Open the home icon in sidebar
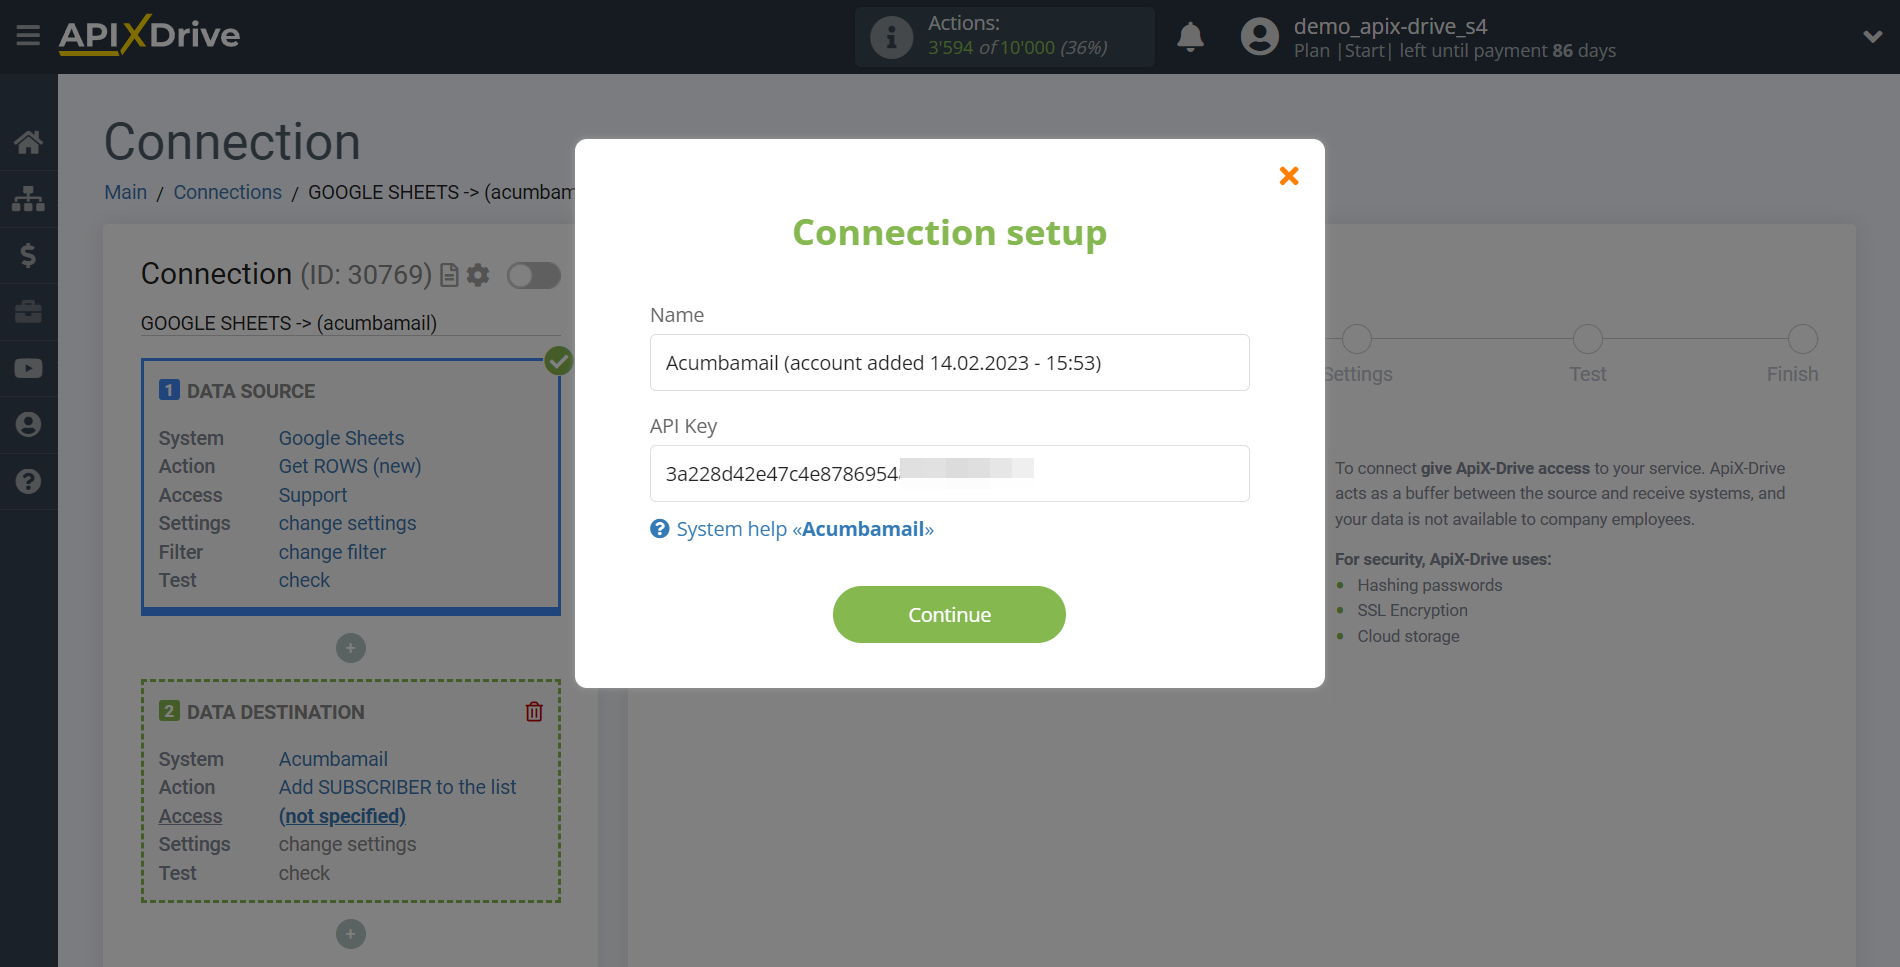 tap(28, 142)
